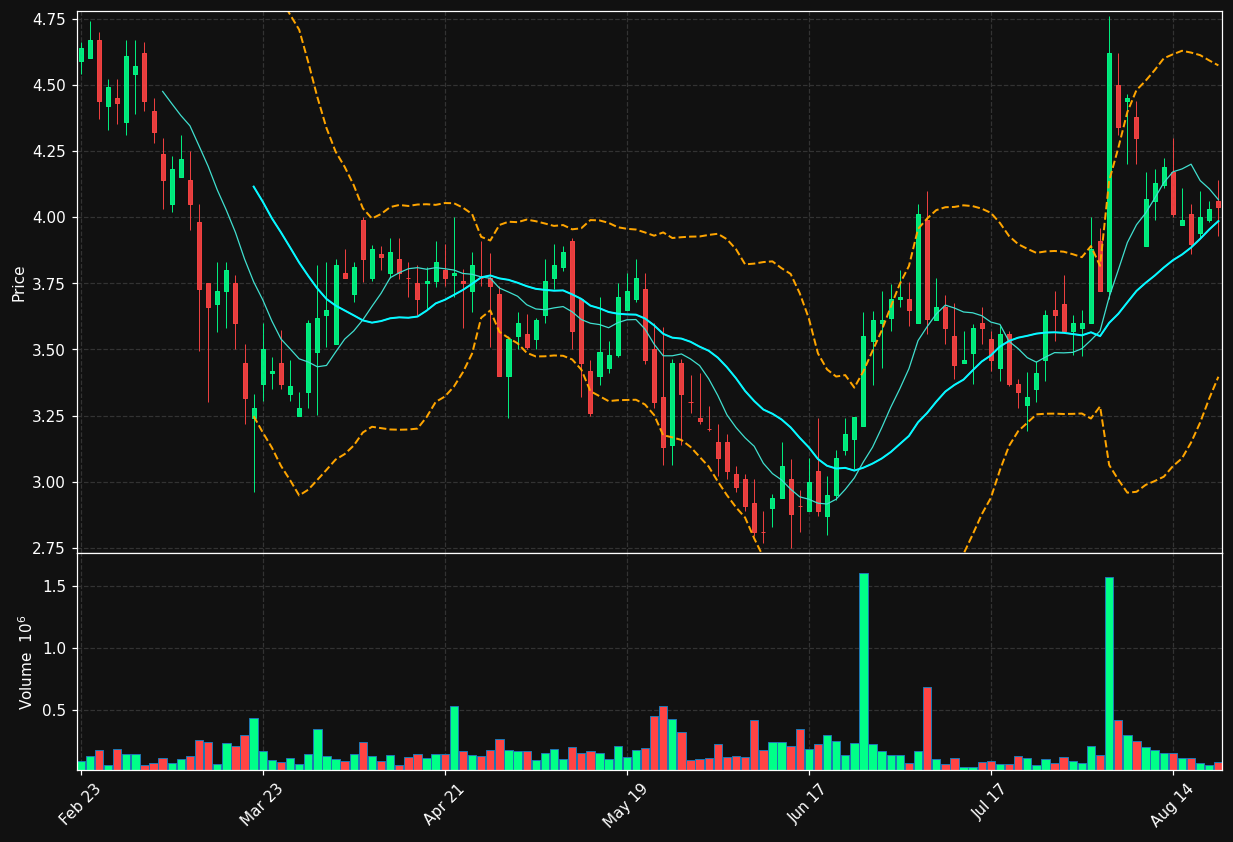1233x842 pixels.
Task: Click the 4.25 price axis value
Action: tap(51, 152)
